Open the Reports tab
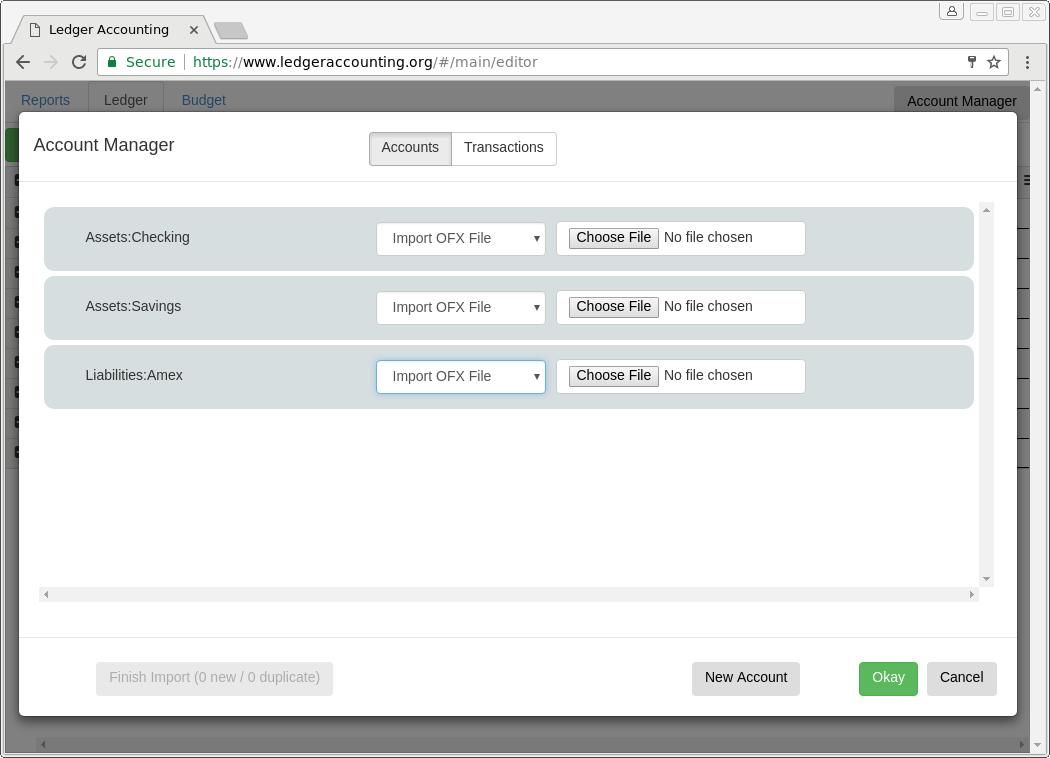Image resolution: width=1050 pixels, height=758 pixels. pos(46,100)
